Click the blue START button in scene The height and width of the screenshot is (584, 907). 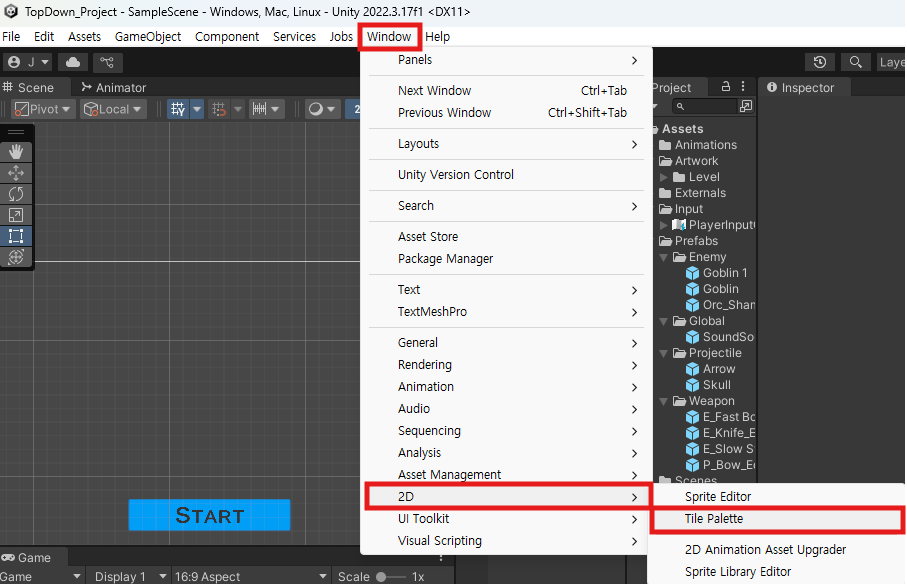[209, 515]
